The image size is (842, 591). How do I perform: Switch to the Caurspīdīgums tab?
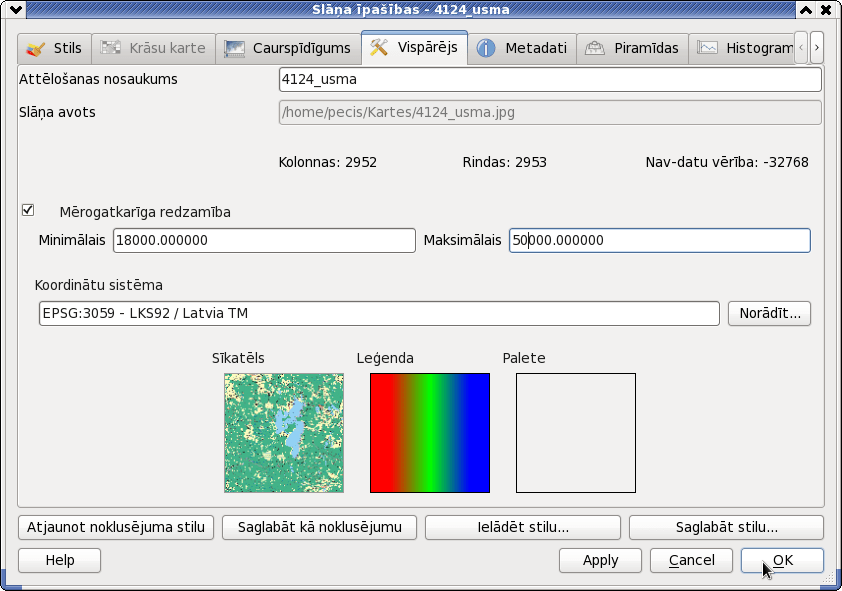tap(288, 48)
